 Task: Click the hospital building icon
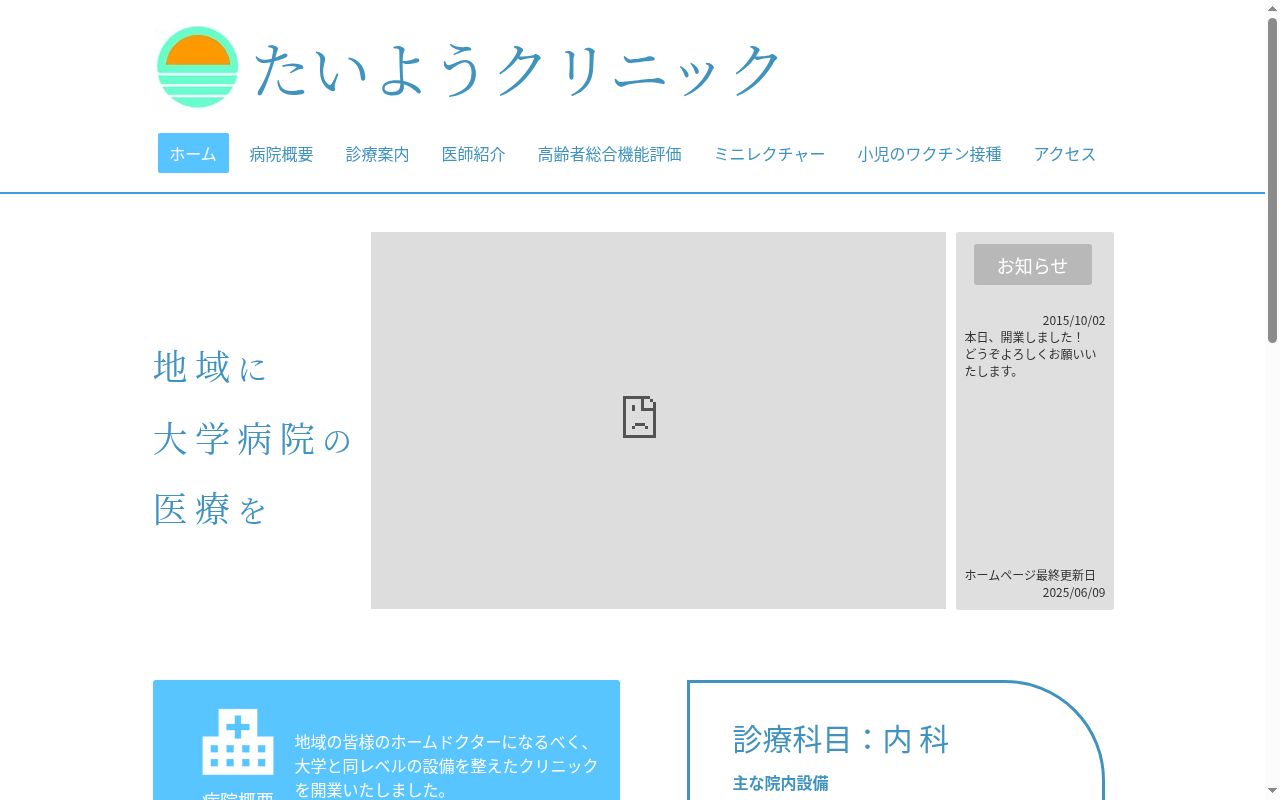[238, 742]
